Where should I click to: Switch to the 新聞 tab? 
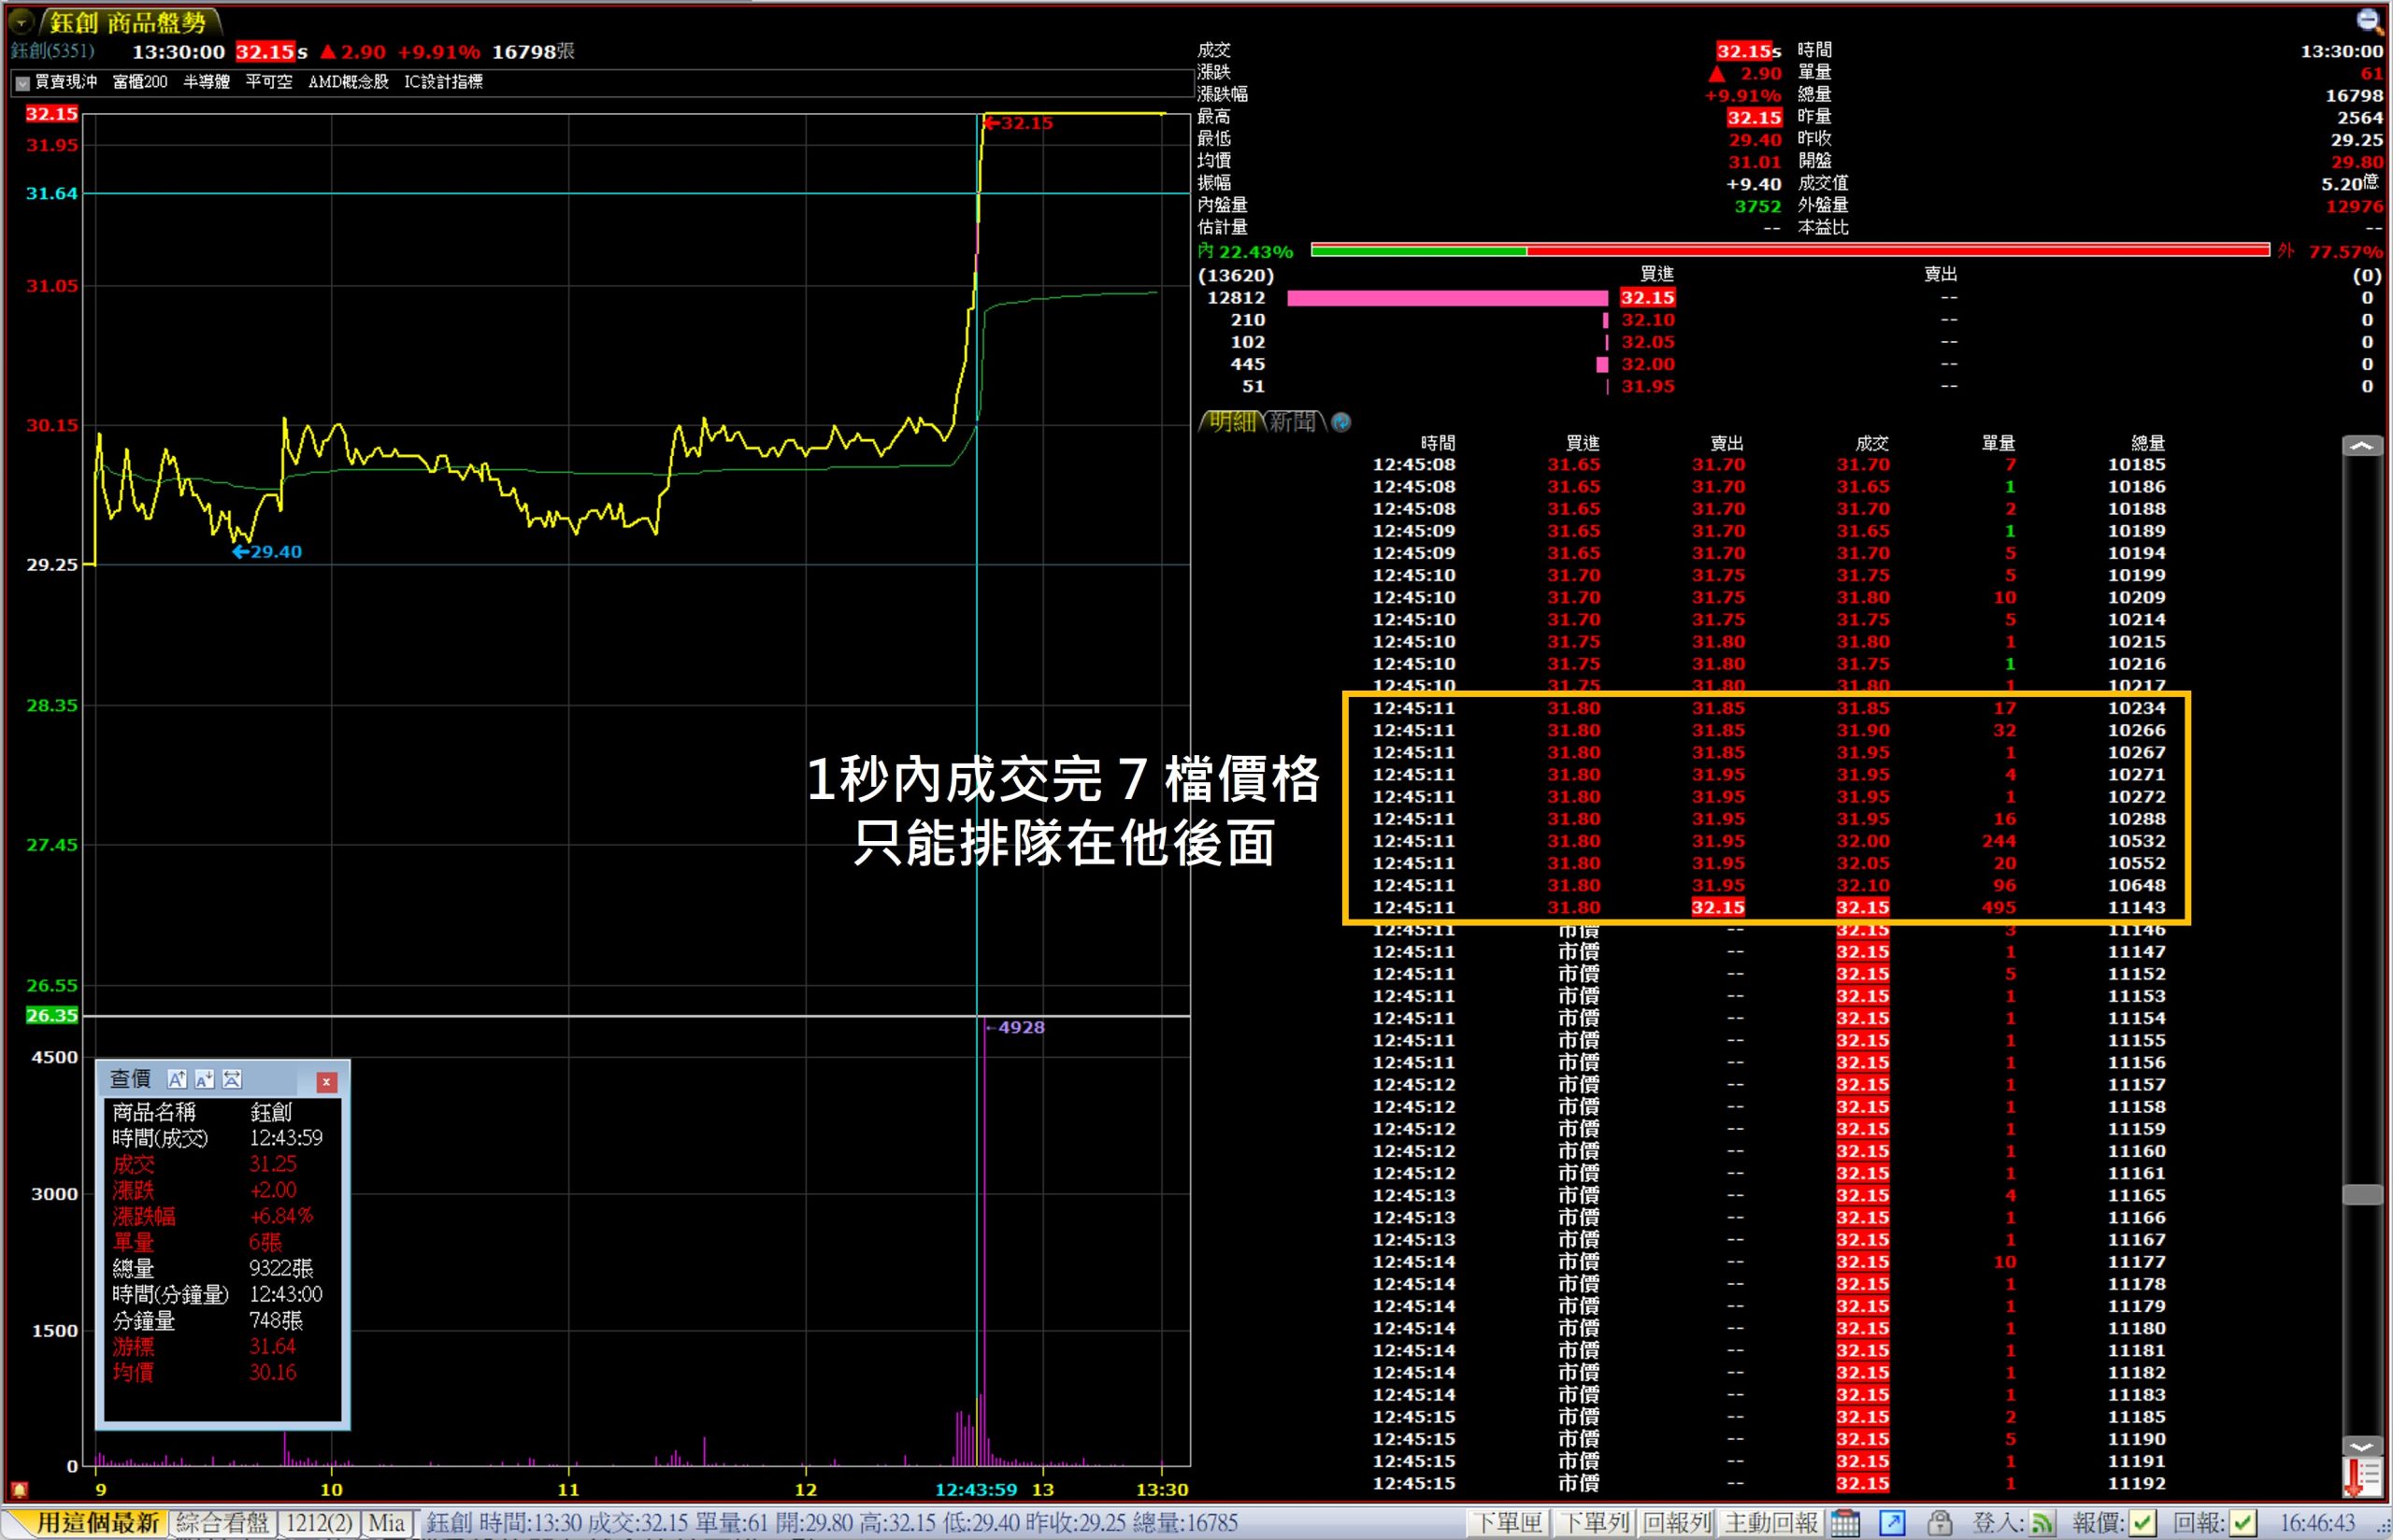tap(1293, 422)
